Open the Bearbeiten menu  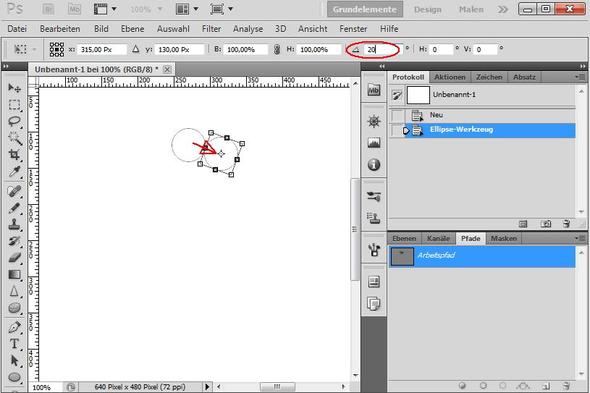tap(60, 29)
